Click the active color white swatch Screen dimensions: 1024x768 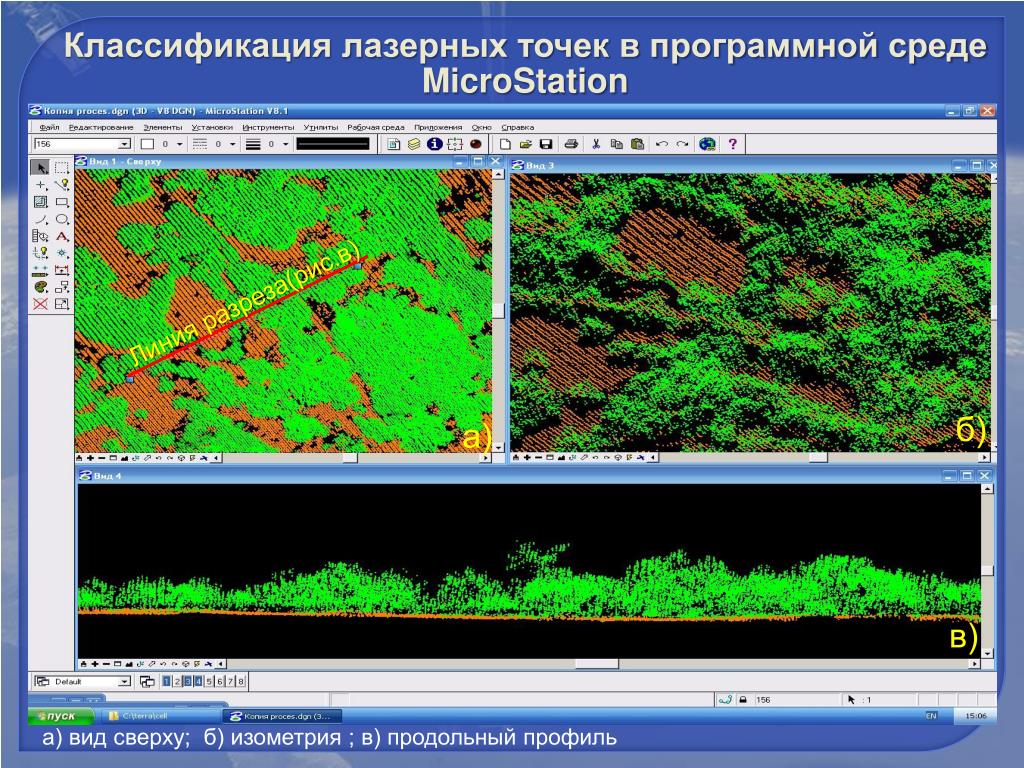tap(148, 144)
